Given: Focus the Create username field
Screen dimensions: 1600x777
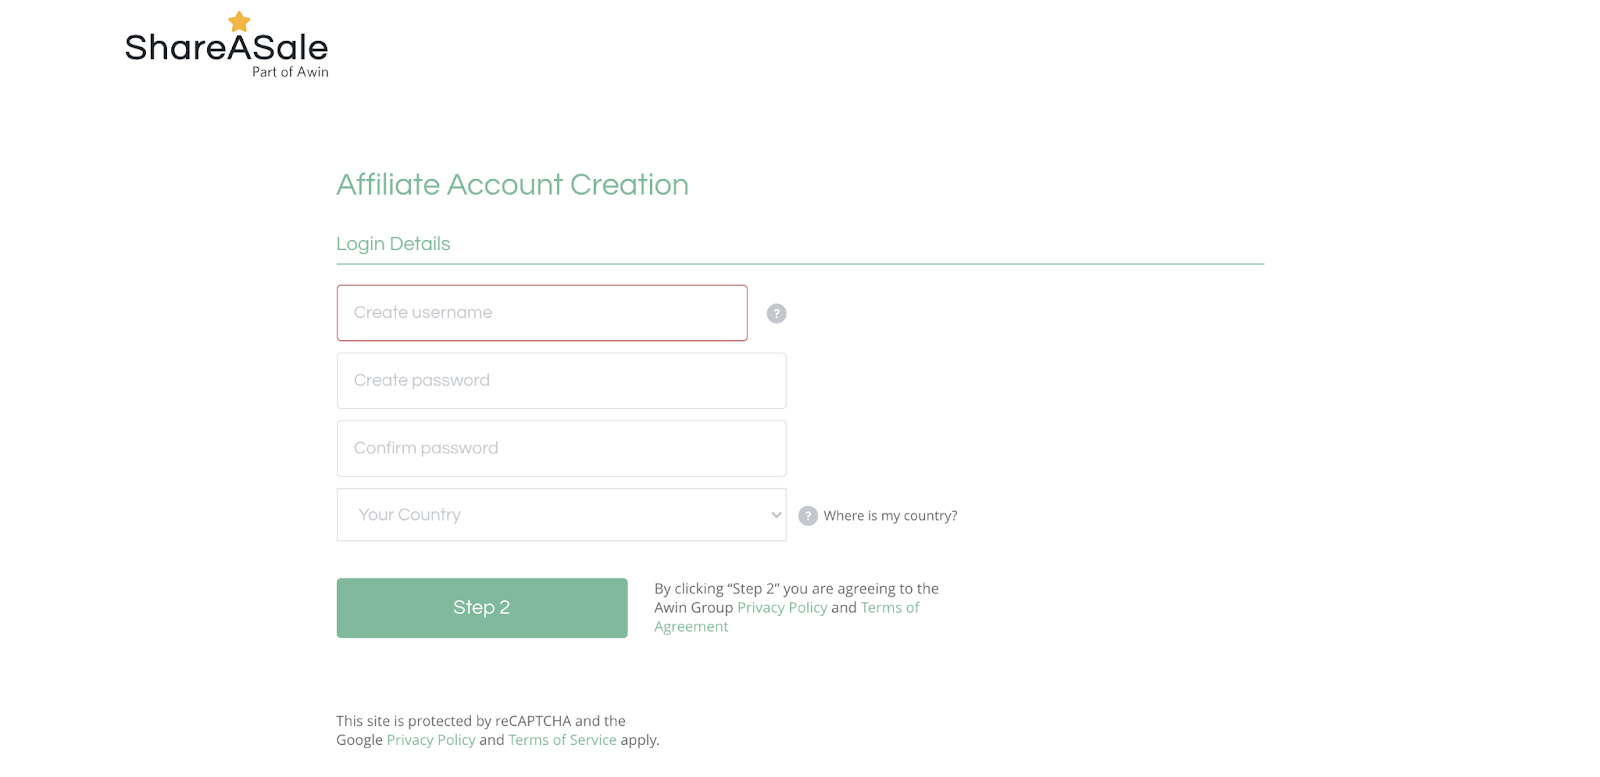Looking at the screenshot, I should click(542, 313).
